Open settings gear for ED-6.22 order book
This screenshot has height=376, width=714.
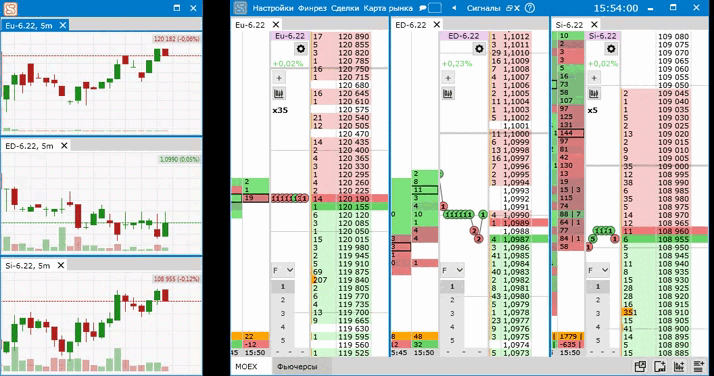point(479,49)
